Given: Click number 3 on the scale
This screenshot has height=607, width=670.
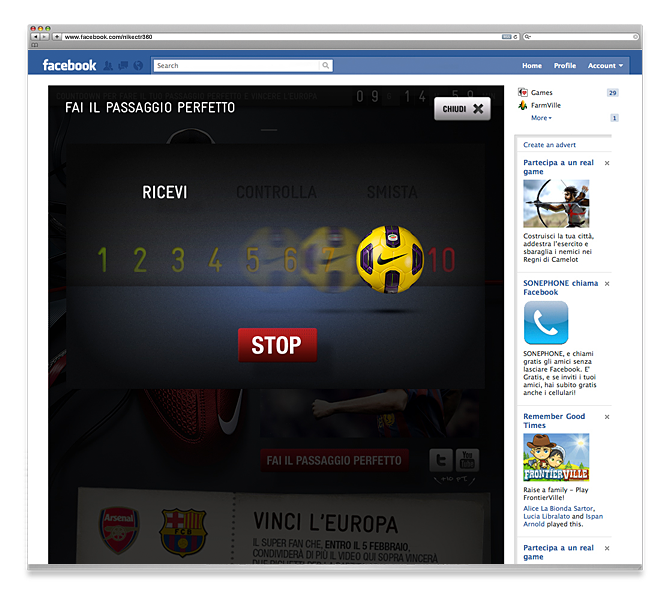Looking at the screenshot, I should pos(178,259).
